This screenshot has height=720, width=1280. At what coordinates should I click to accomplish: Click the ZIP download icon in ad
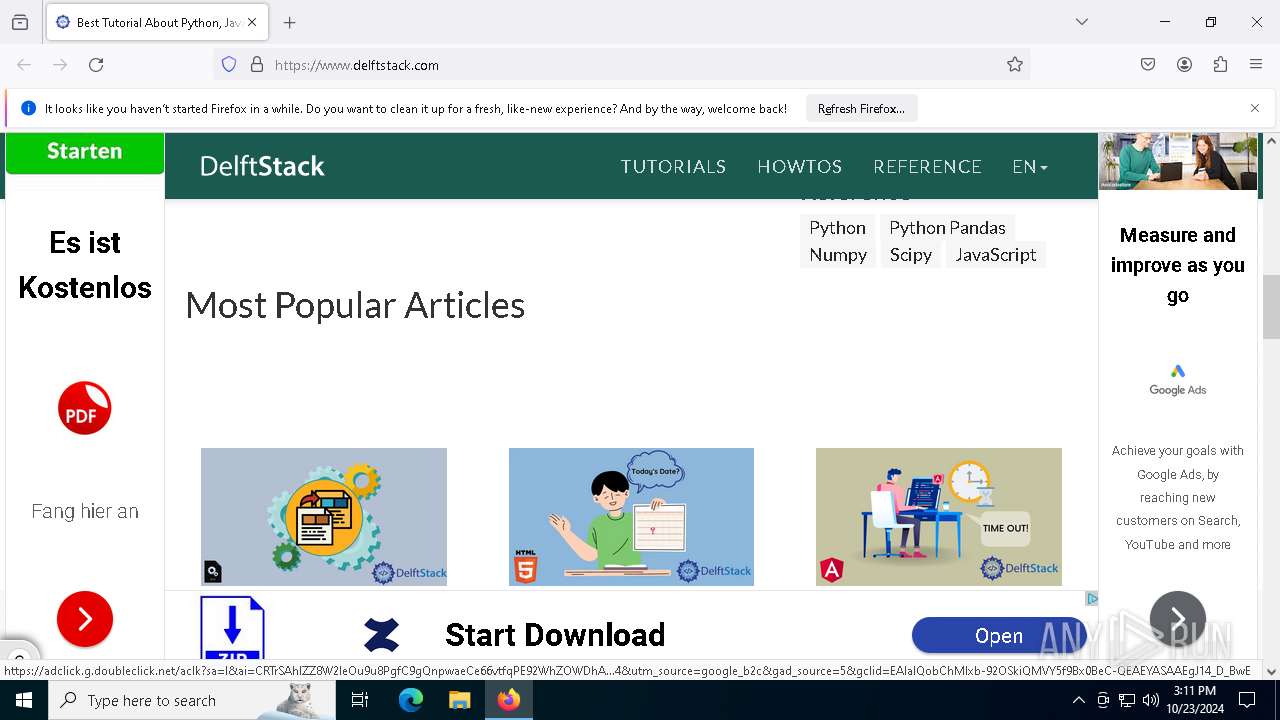(x=232, y=628)
